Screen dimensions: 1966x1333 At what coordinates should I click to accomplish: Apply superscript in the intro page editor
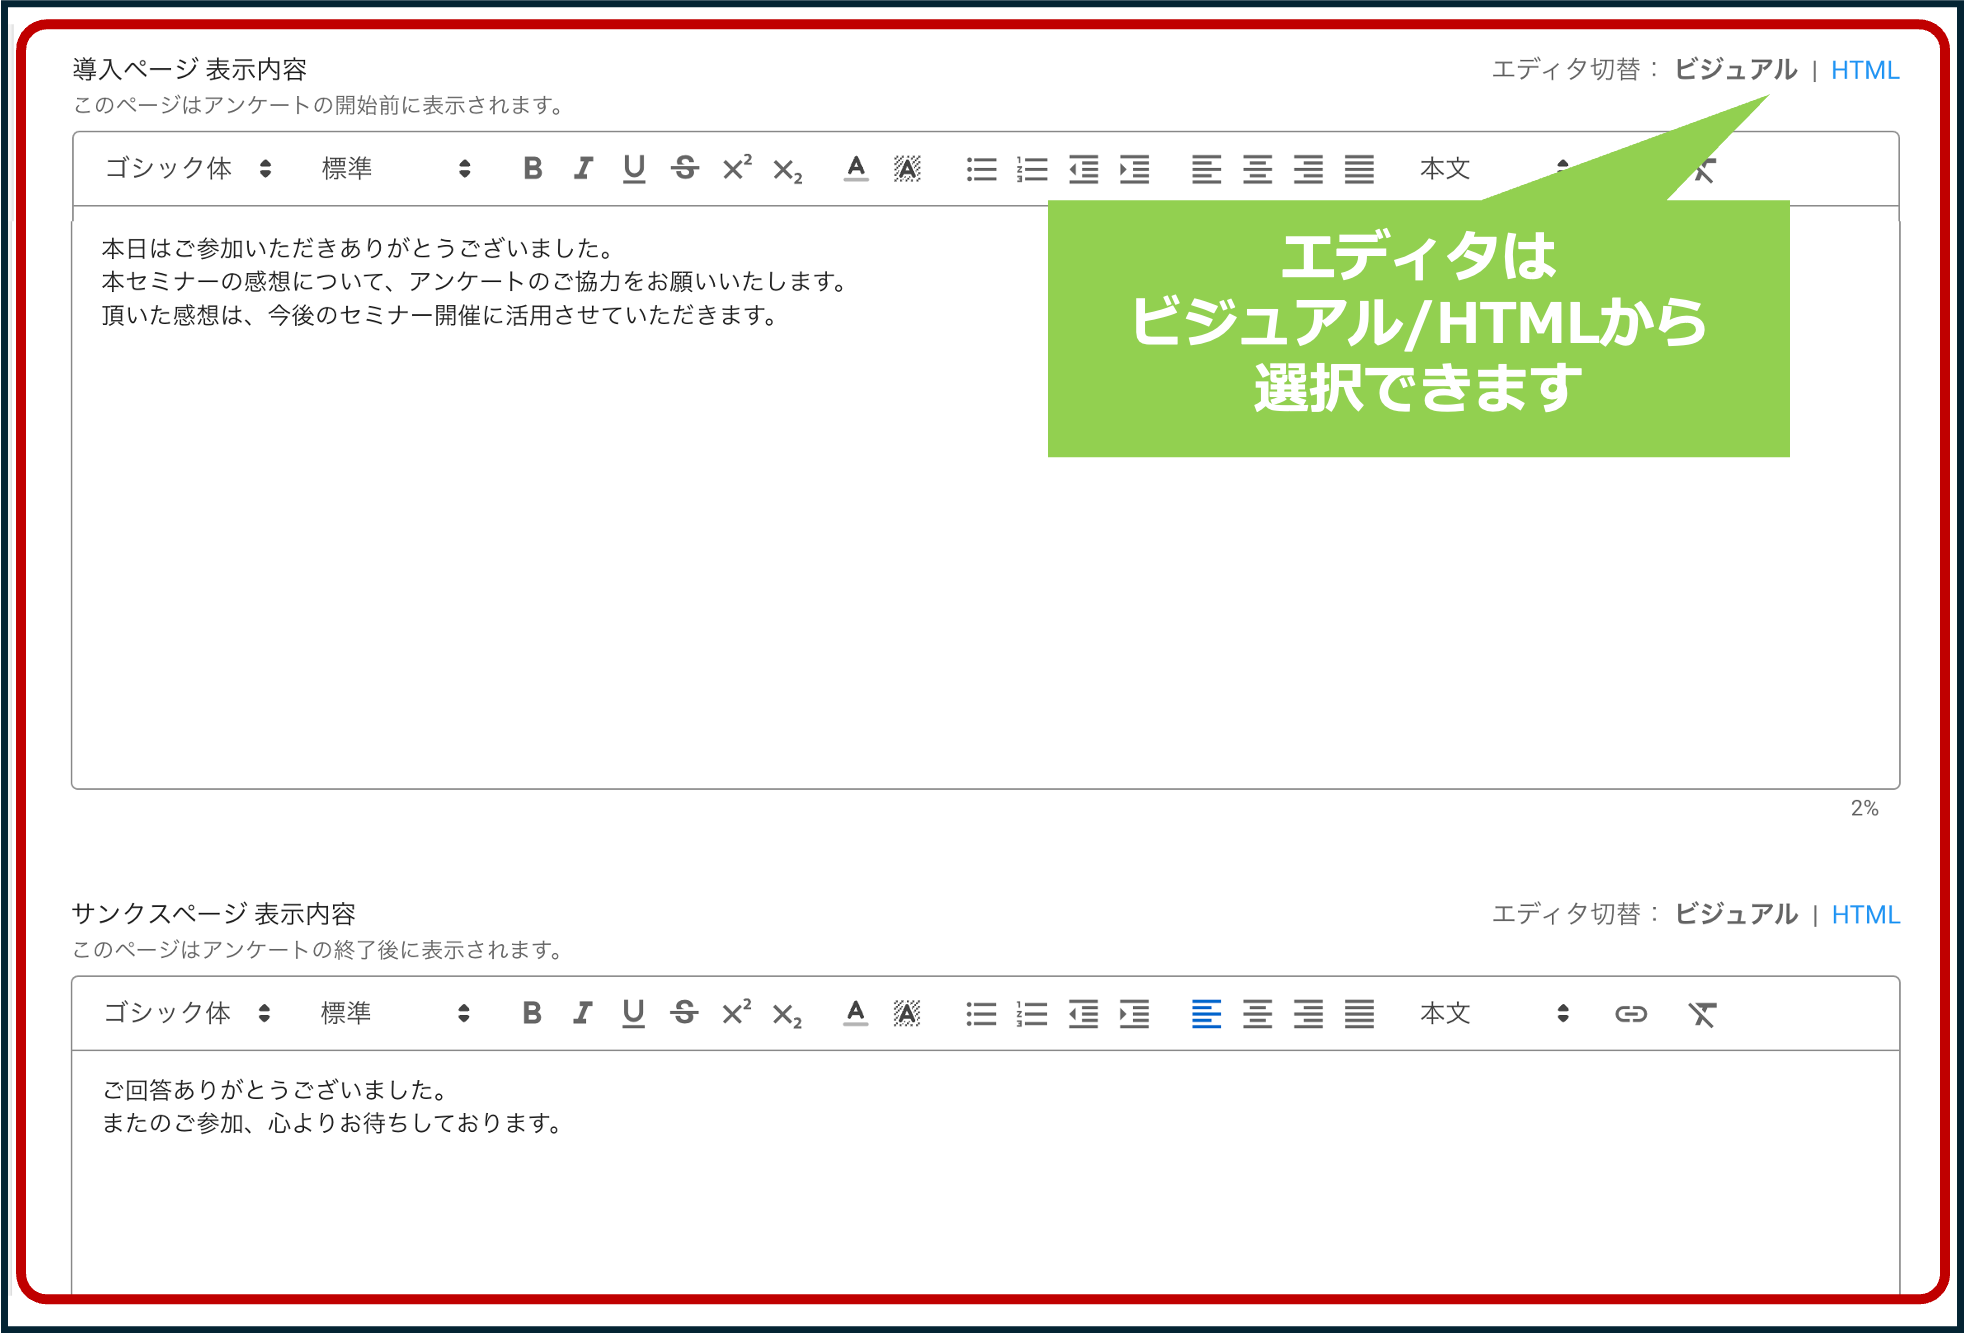click(737, 168)
